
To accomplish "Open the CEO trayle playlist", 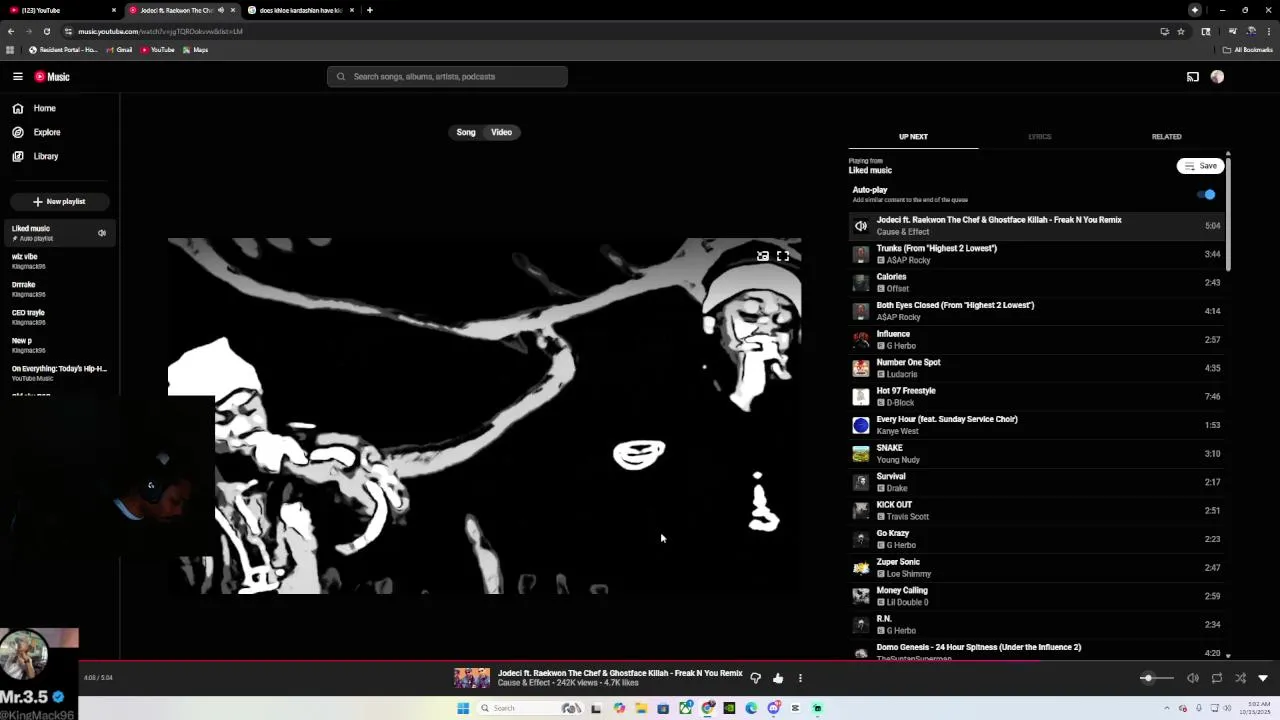I will point(59,317).
